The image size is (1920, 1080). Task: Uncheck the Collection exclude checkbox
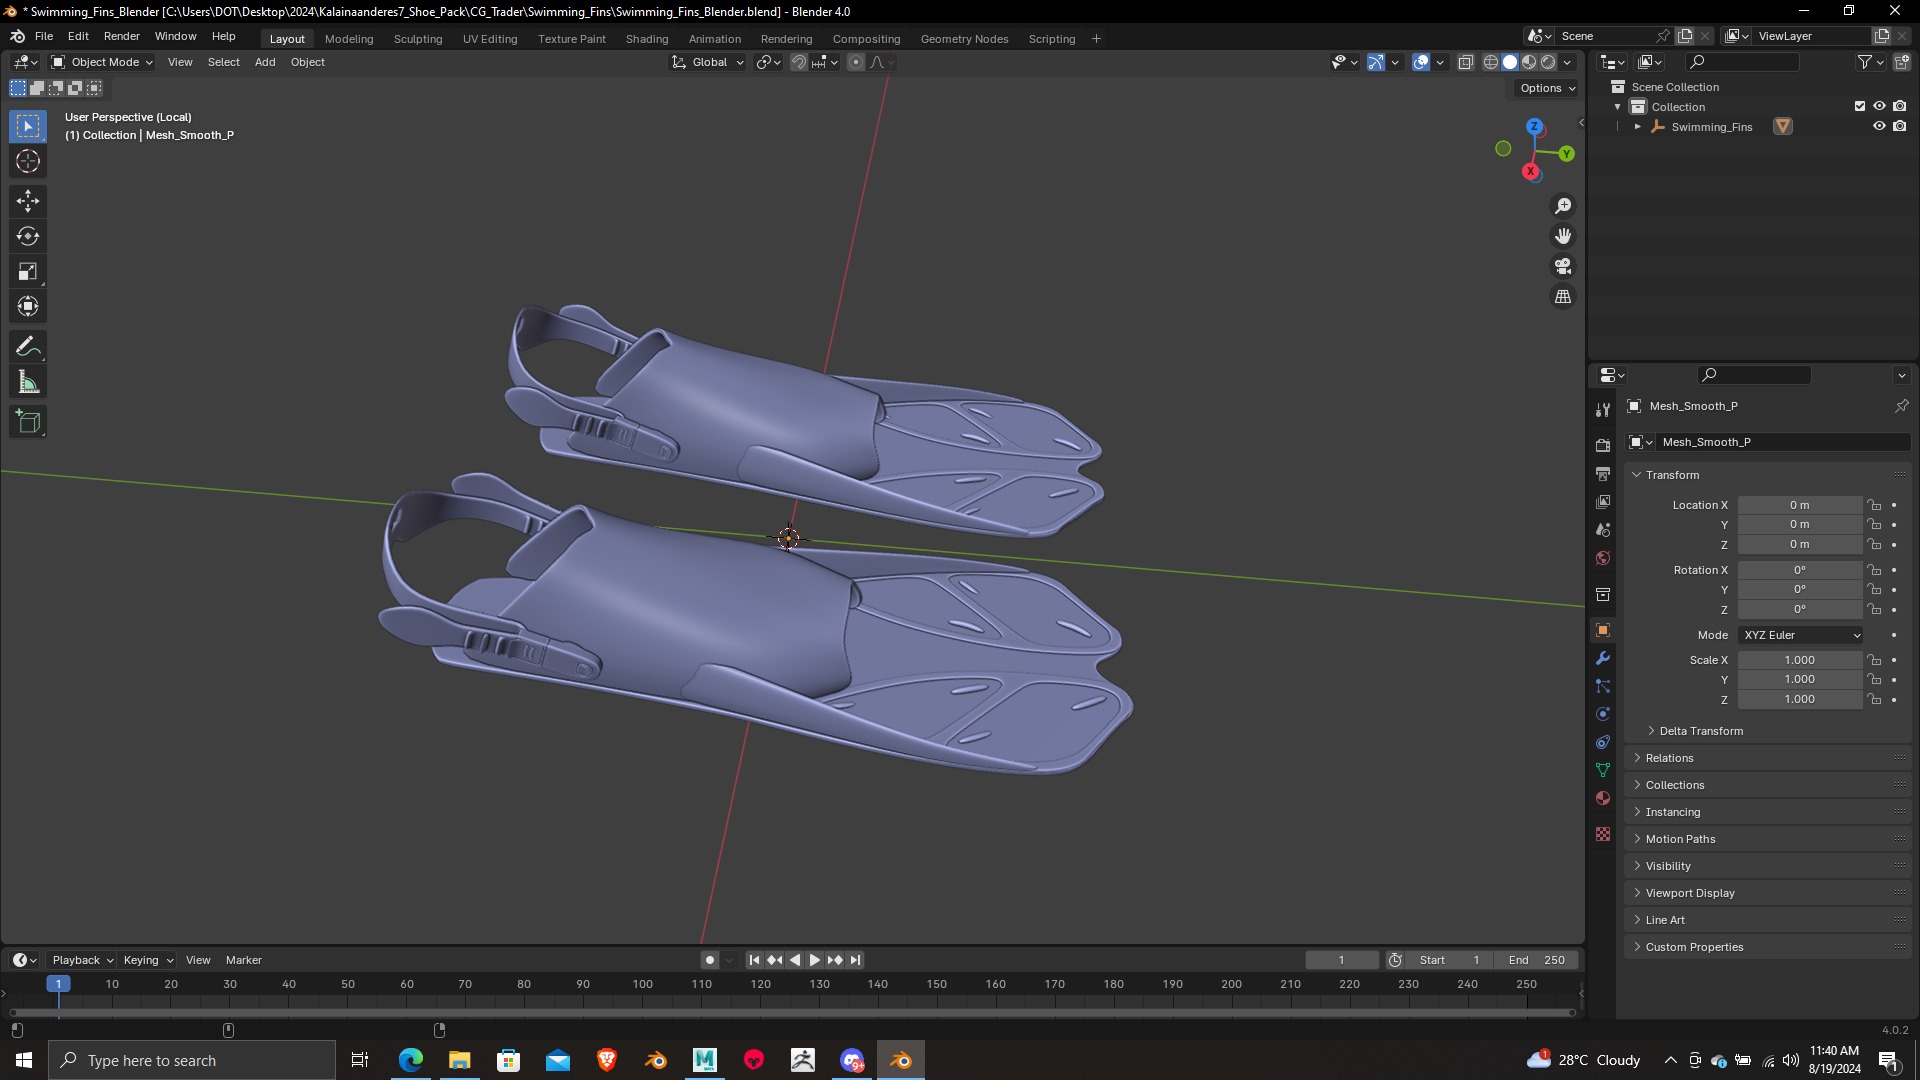(x=1860, y=107)
